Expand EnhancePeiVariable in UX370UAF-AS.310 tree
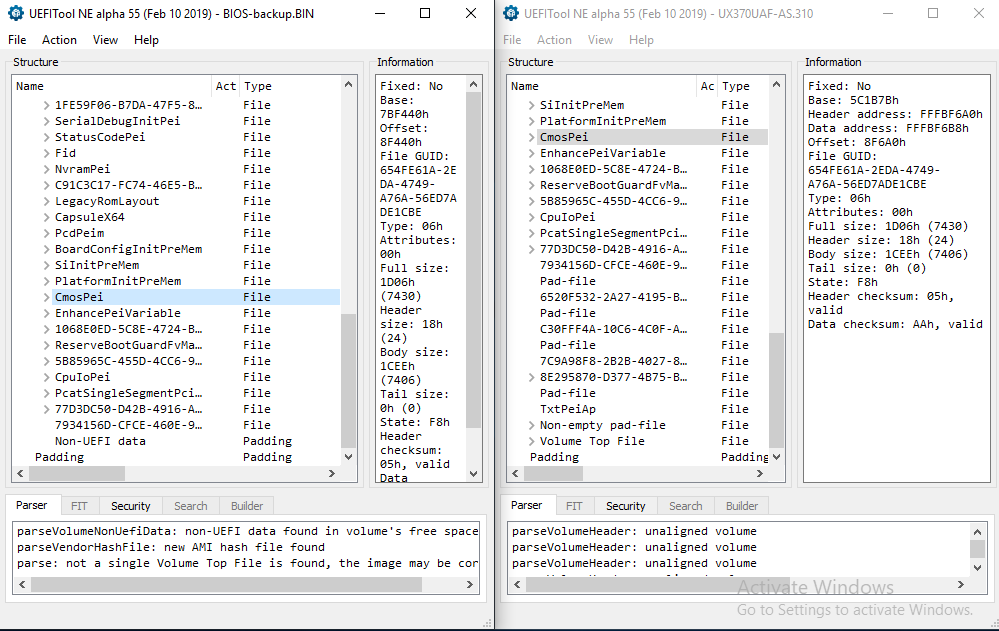This screenshot has width=999, height=631. [531, 153]
